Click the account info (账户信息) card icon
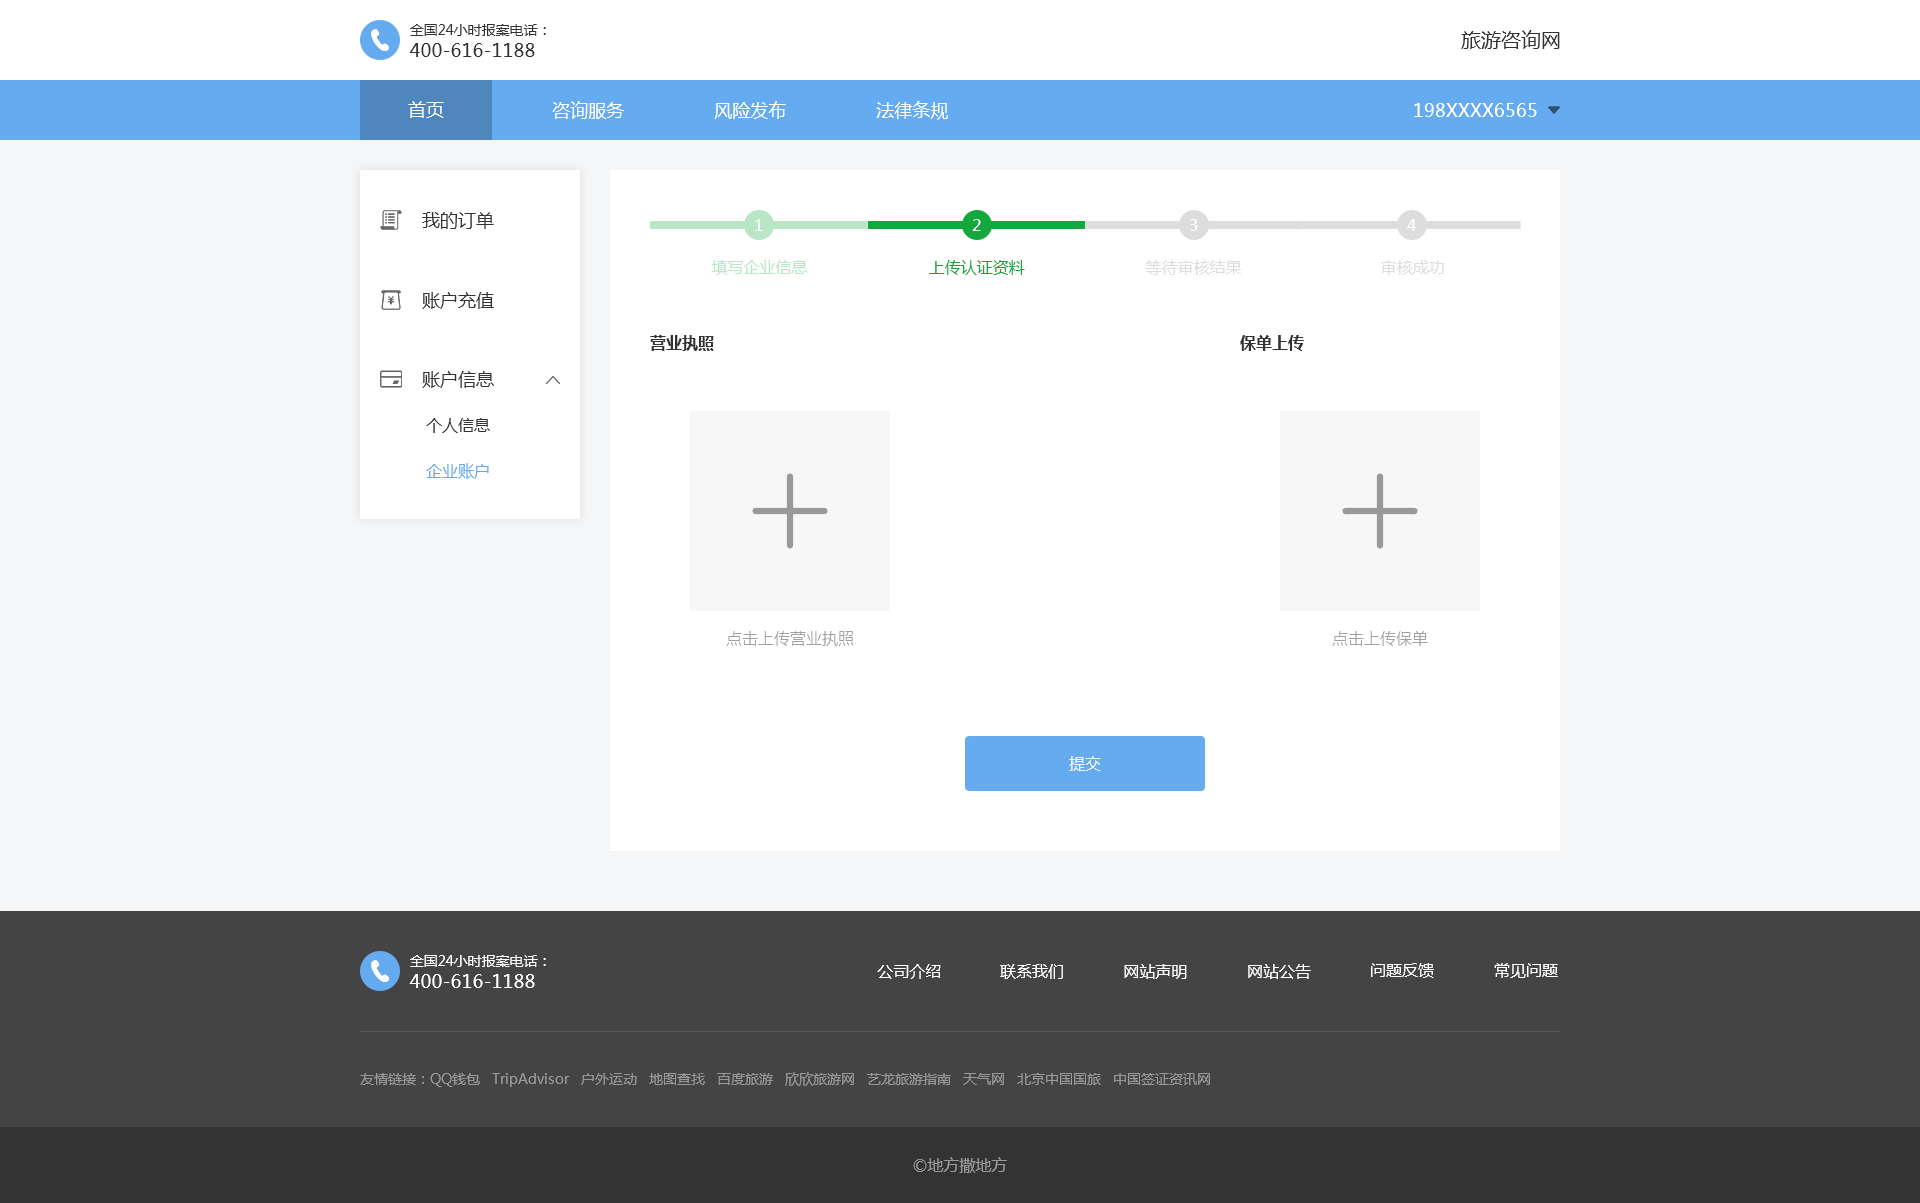Image resolution: width=1920 pixels, height=1203 pixels. click(x=391, y=379)
